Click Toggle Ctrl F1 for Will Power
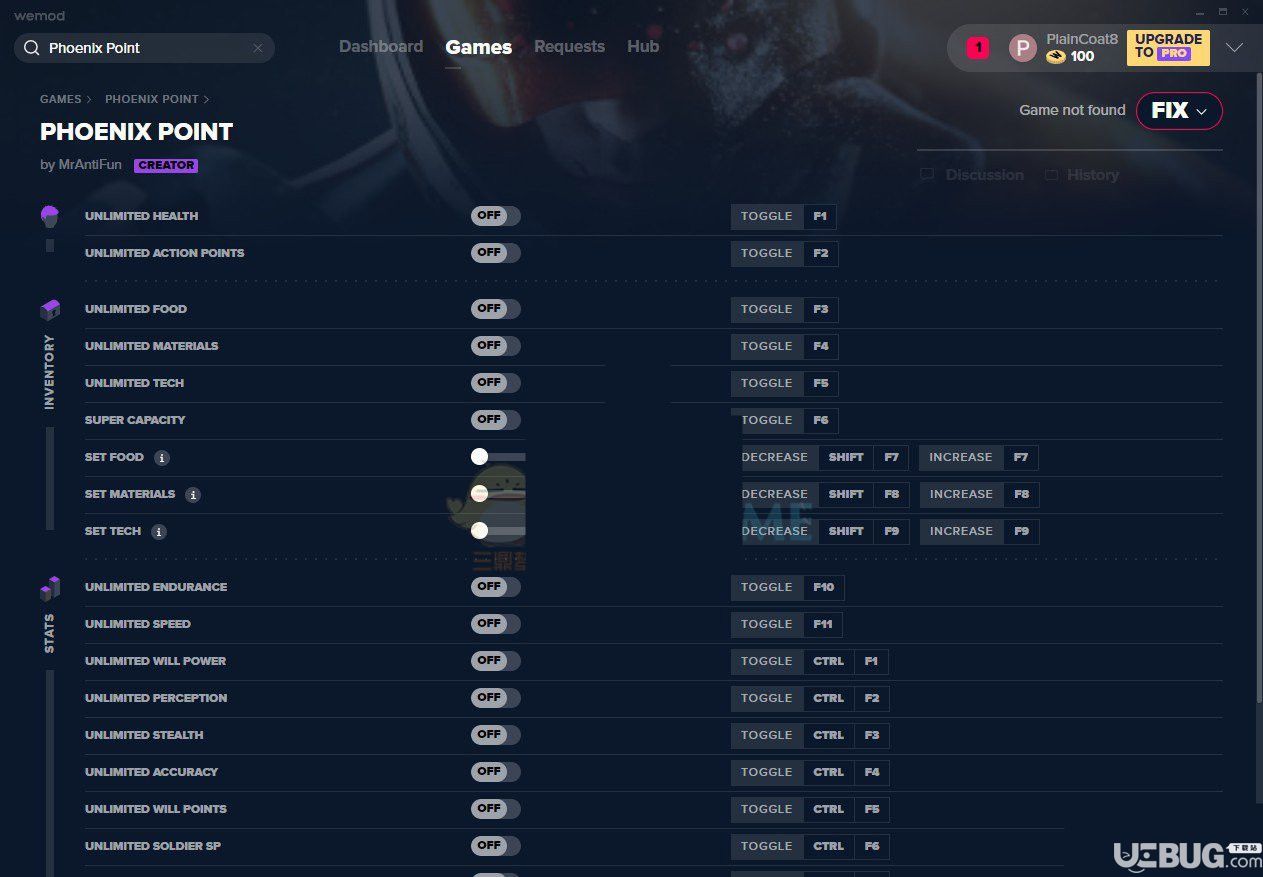This screenshot has width=1263, height=877. point(810,661)
